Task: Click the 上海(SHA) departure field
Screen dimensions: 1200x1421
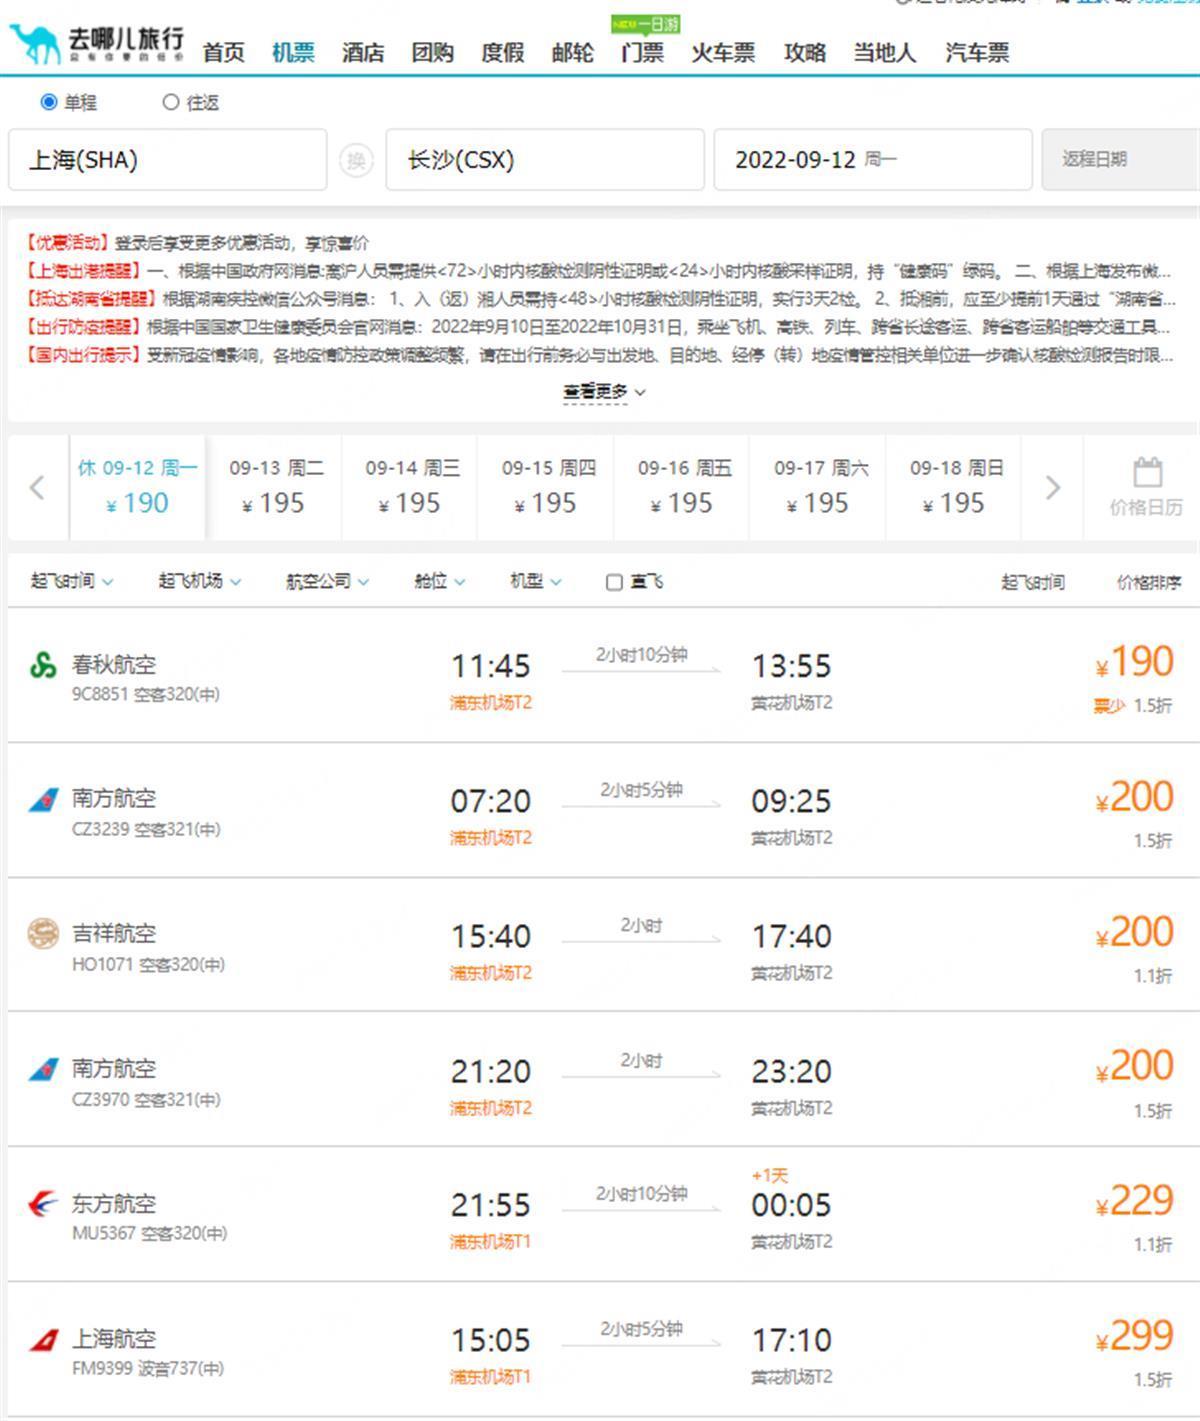Action: 168,160
